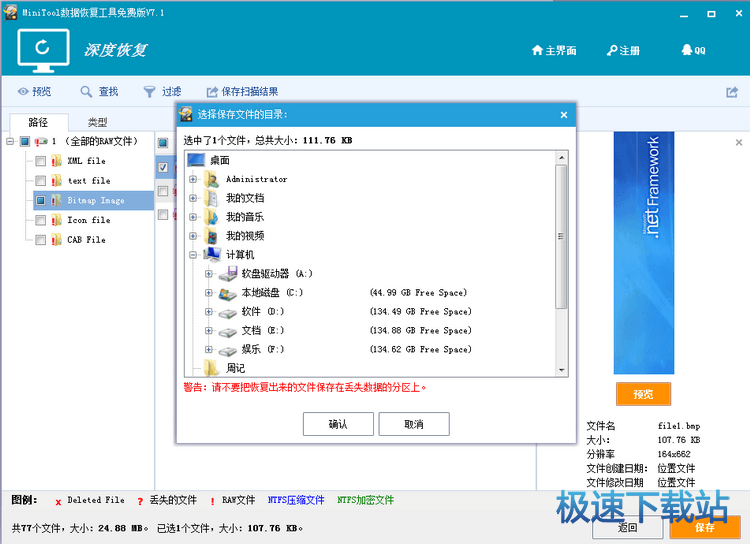The height and width of the screenshot is (544, 750).
Task: Click the back (返回) button
Action: tap(628, 527)
